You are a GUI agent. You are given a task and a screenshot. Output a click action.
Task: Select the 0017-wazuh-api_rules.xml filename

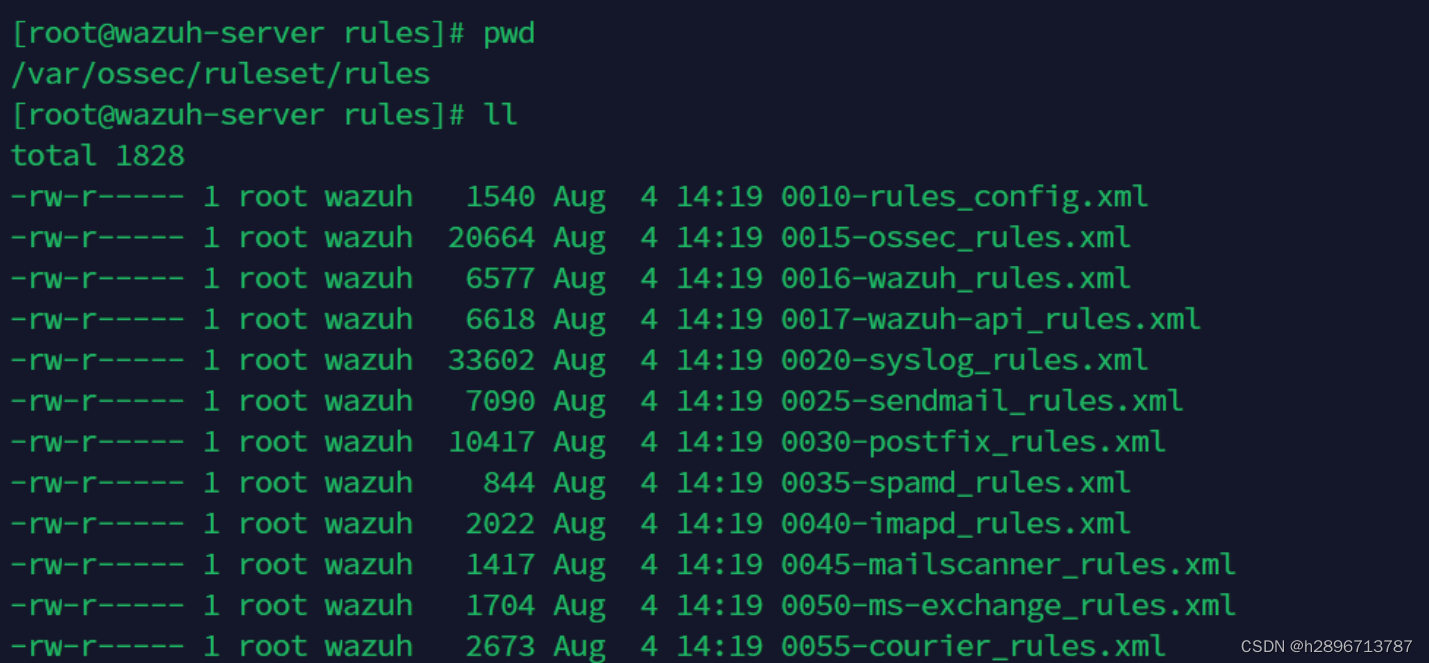990,320
